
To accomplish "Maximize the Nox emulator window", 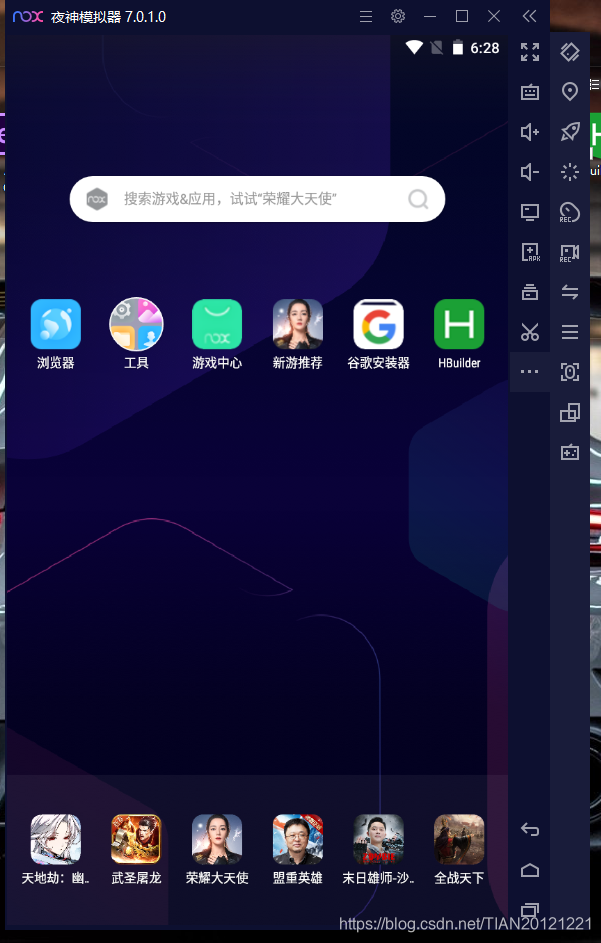I will [x=462, y=16].
